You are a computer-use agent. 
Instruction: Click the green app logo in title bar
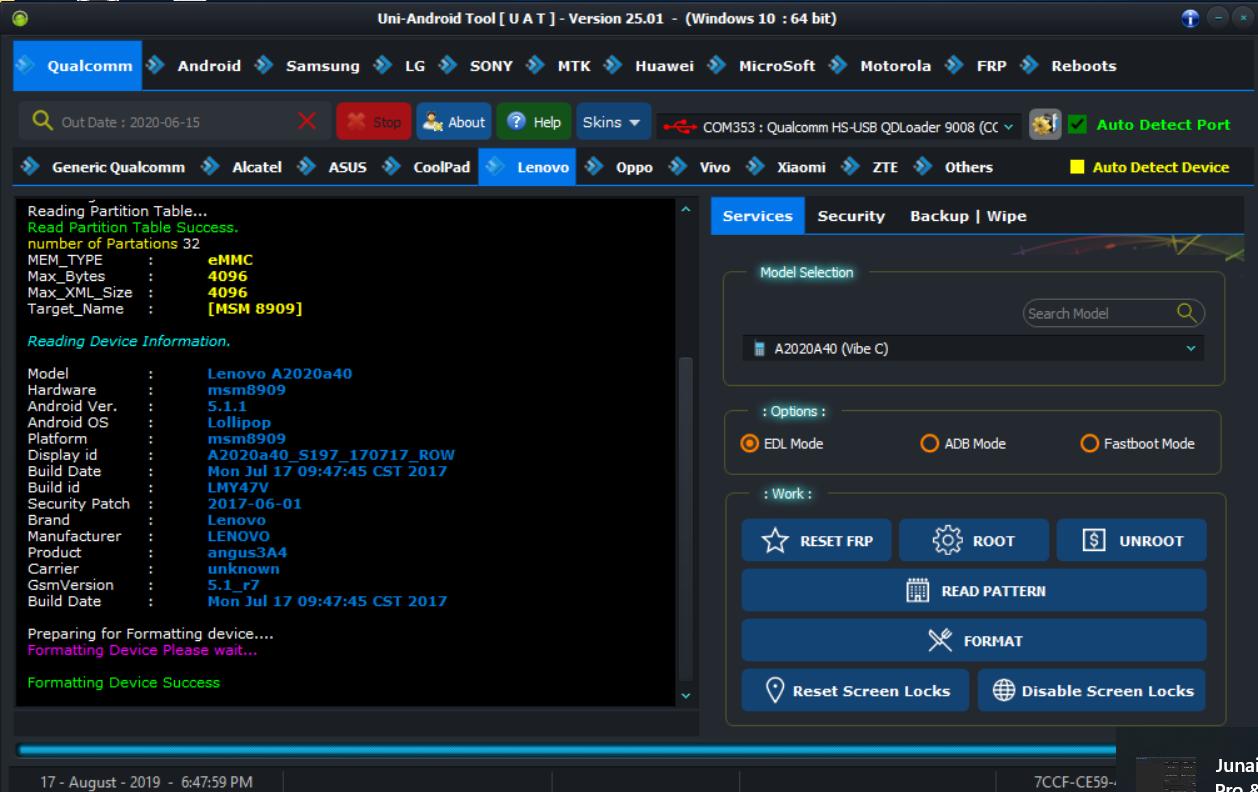coord(20,18)
